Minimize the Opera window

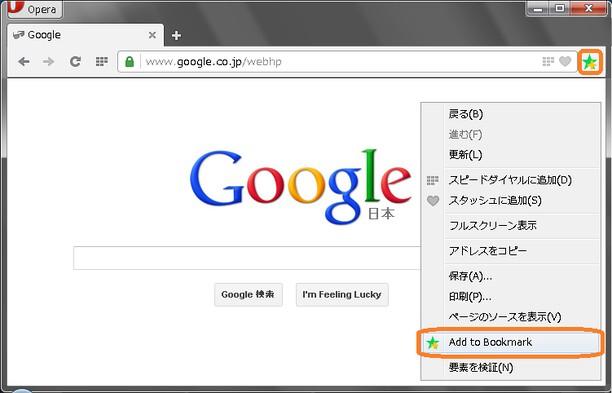click(x=537, y=9)
